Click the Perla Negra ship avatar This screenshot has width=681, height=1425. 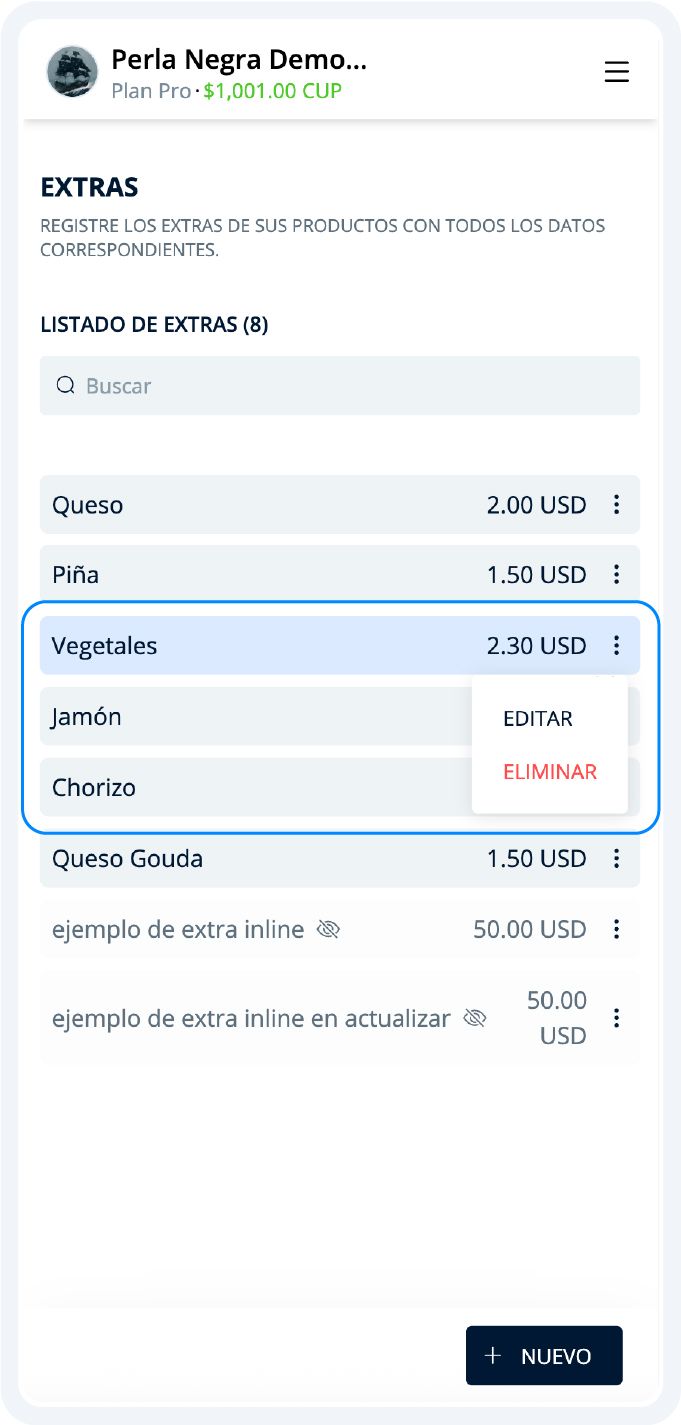click(71, 72)
